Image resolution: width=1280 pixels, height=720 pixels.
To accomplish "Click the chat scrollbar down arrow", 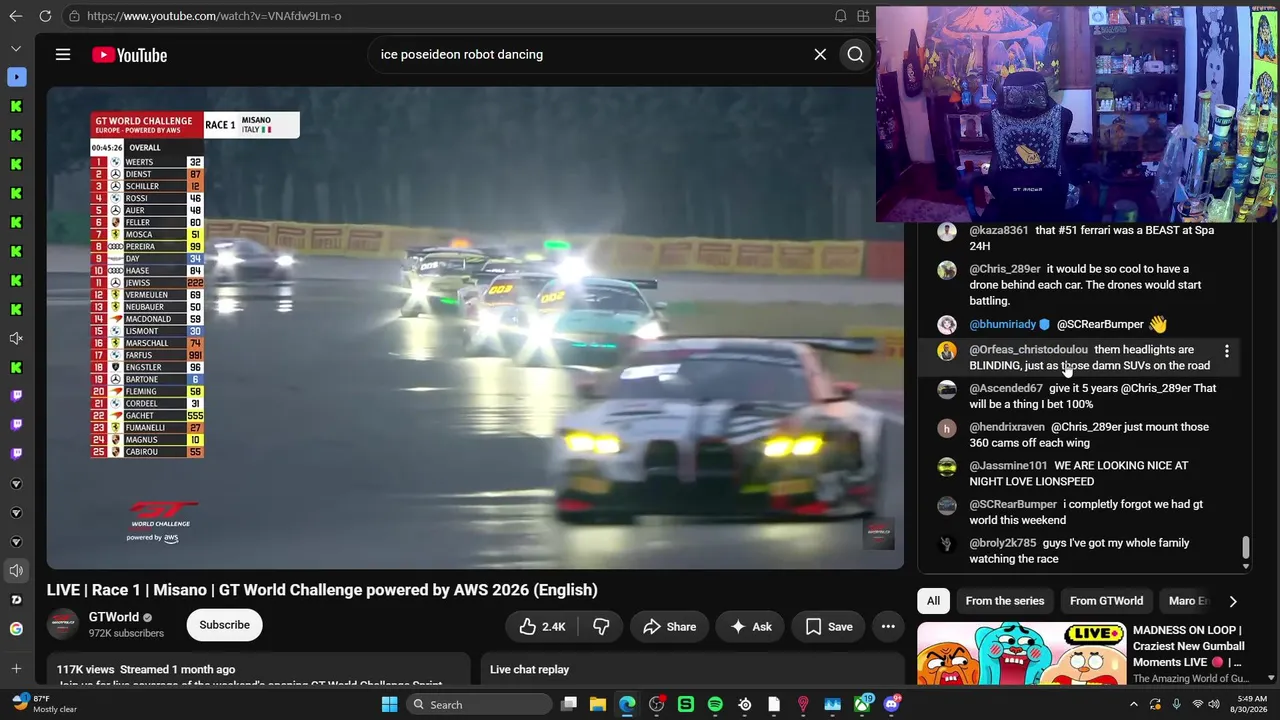I will tap(1246, 567).
